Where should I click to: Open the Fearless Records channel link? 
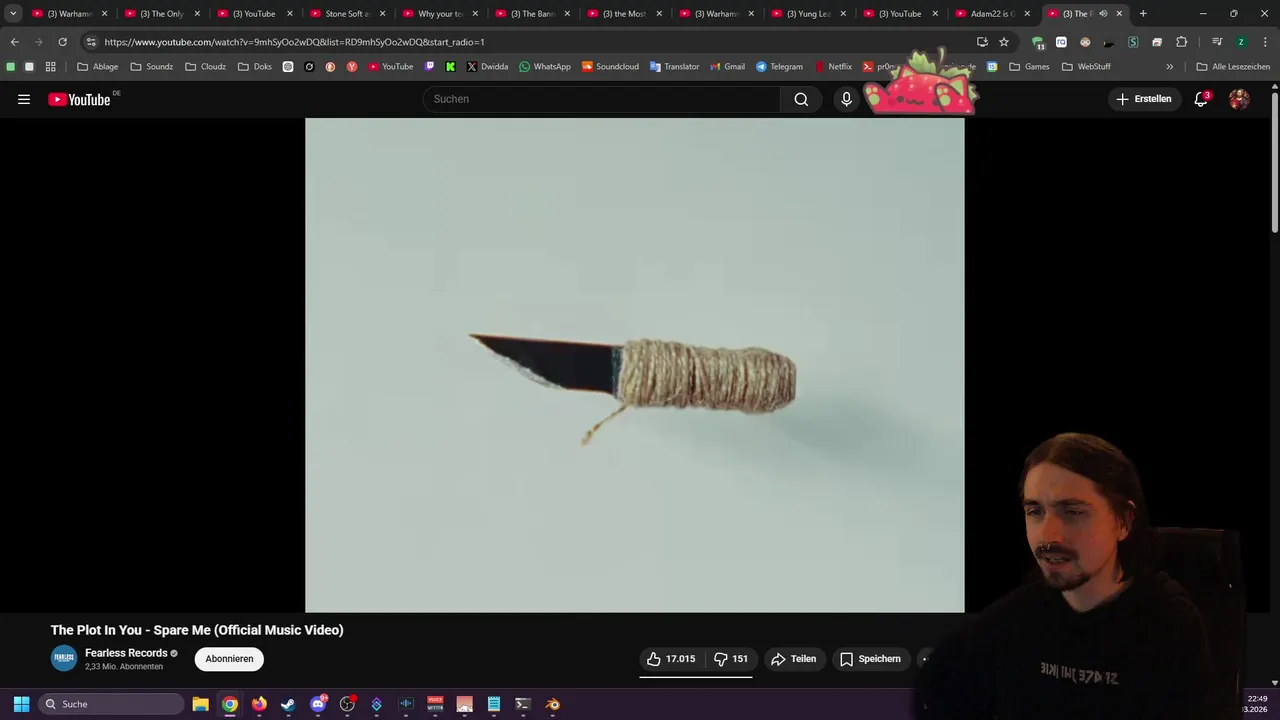coord(126,653)
